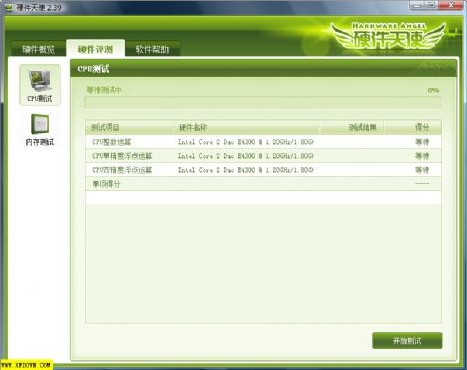
Task: Select the CPU单精度浮点运算 row
Action: (263, 156)
